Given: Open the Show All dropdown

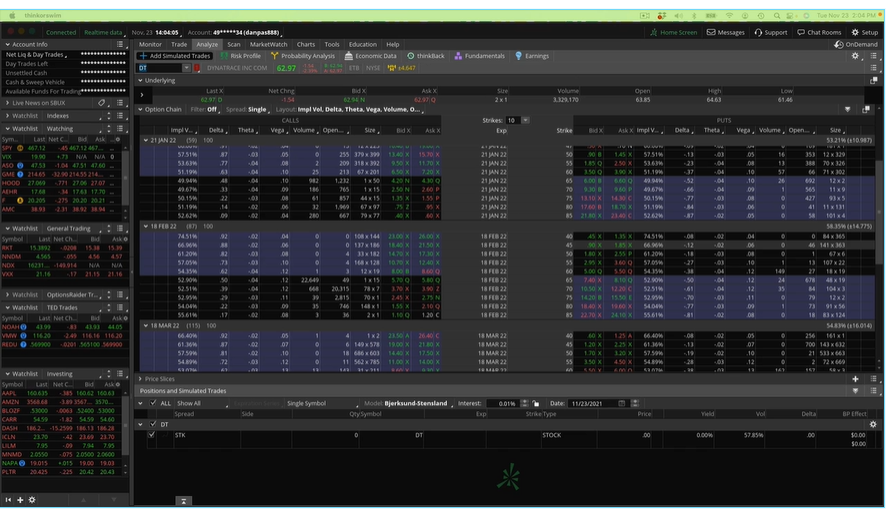Looking at the screenshot, I should (203, 403).
